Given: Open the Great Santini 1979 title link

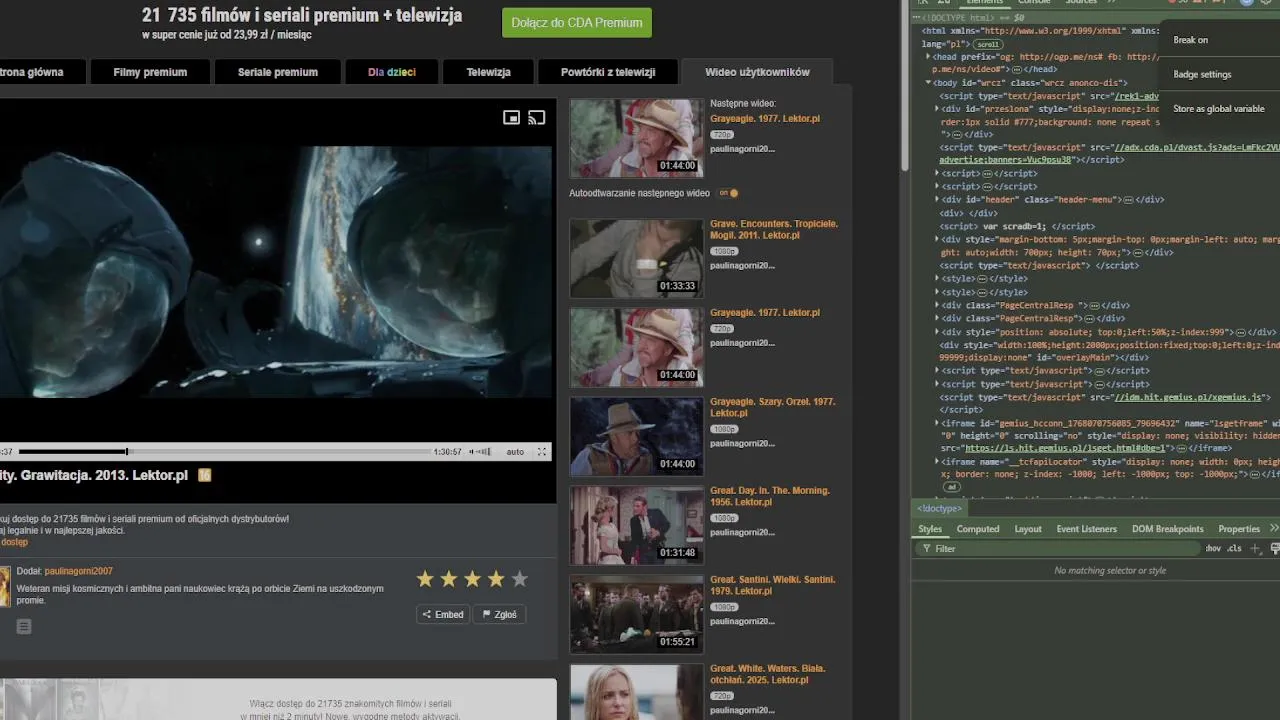Looking at the screenshot, I should point(772,585).
